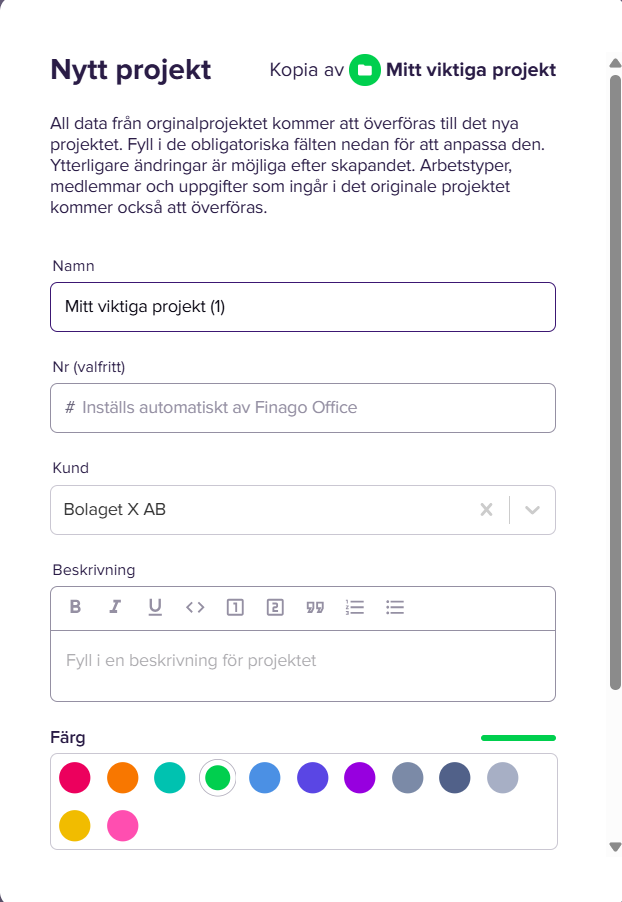Toggle bold formatting in description toolbar
622x902 pixels.
75,607
